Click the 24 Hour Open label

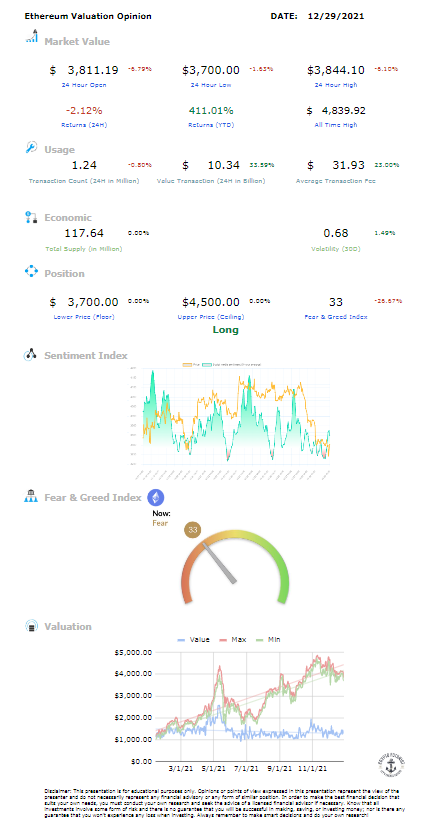(x=84, y=85)
